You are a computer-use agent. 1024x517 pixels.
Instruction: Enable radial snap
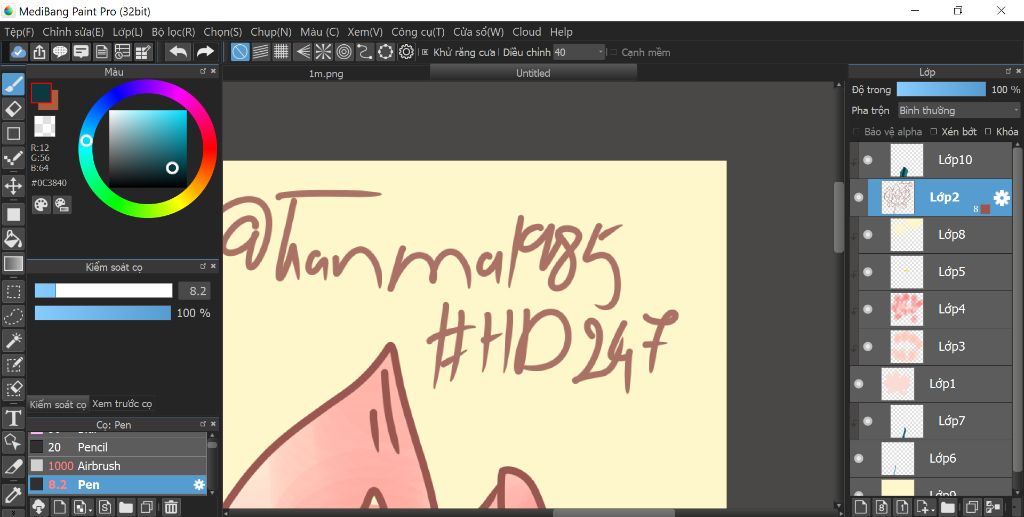pyautogui.click(x=323, y=52)
